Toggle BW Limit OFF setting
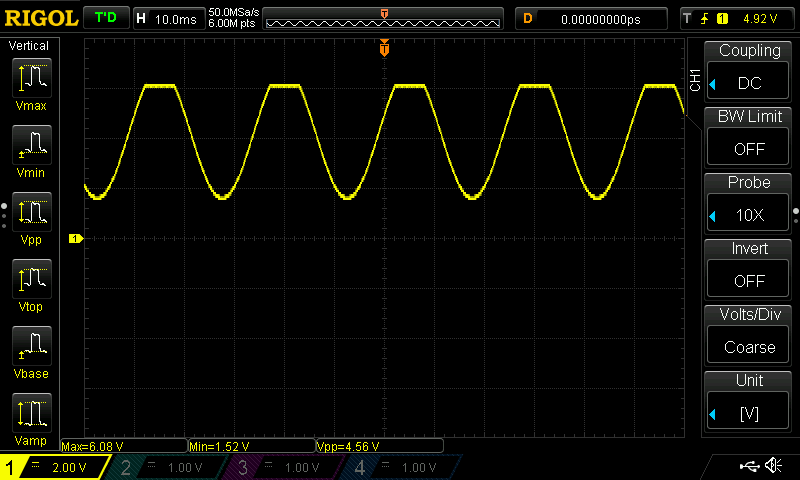Screen dimensions: 800x480 pyautogui.click(x=748, y=149)
